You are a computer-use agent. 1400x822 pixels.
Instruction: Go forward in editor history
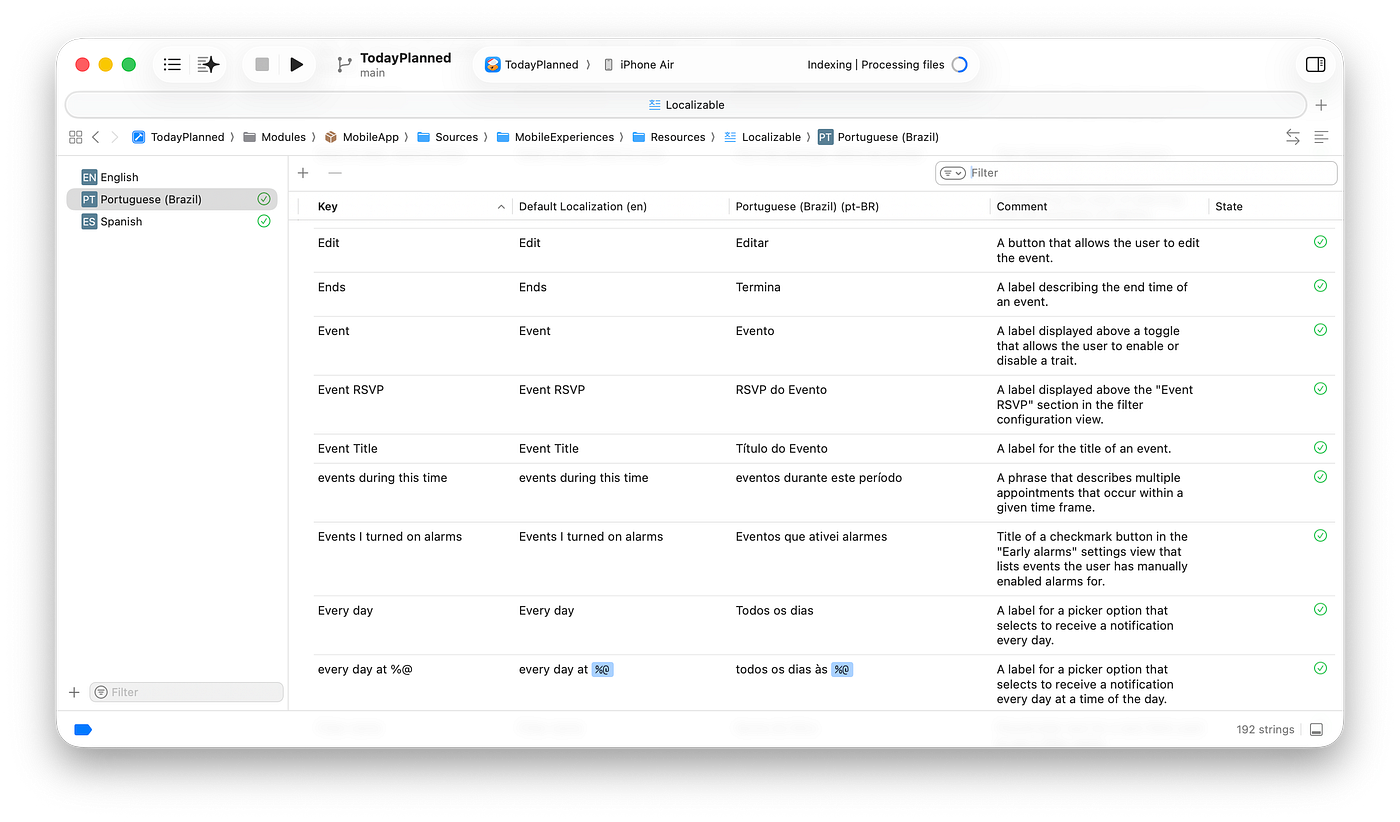pyautogui.click(x=115, y=137)
